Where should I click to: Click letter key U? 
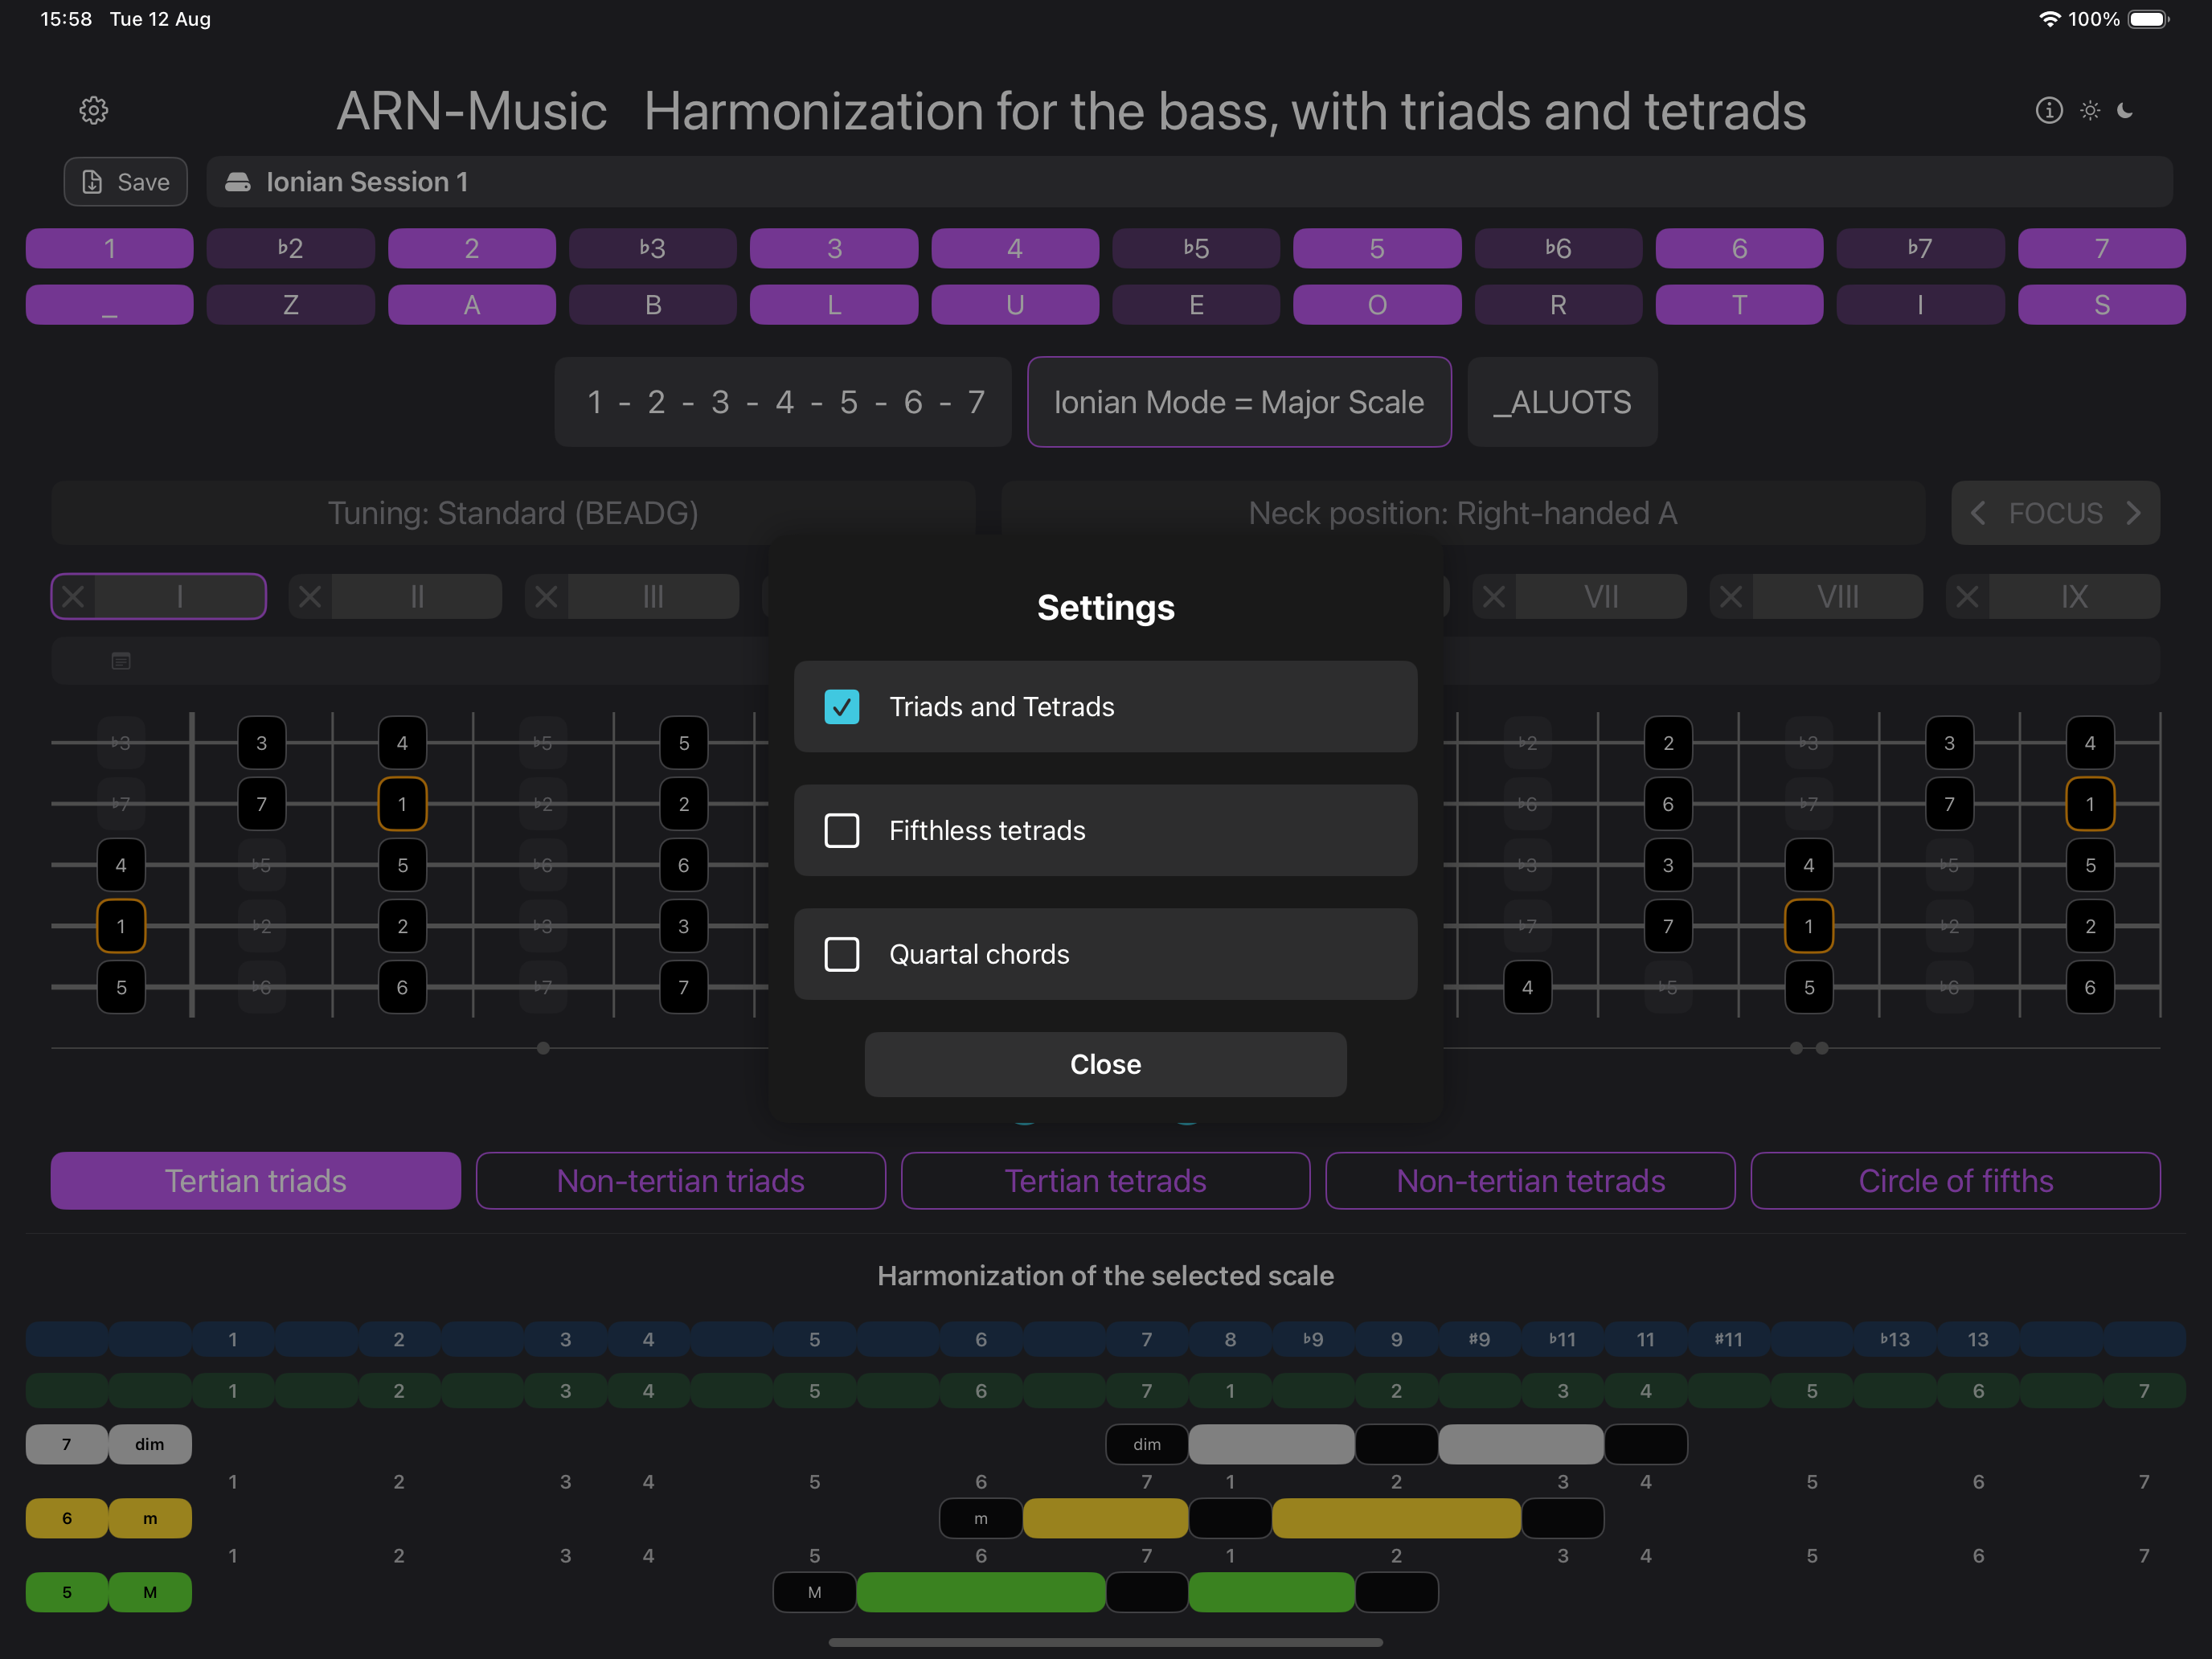tap(1015, 305)
